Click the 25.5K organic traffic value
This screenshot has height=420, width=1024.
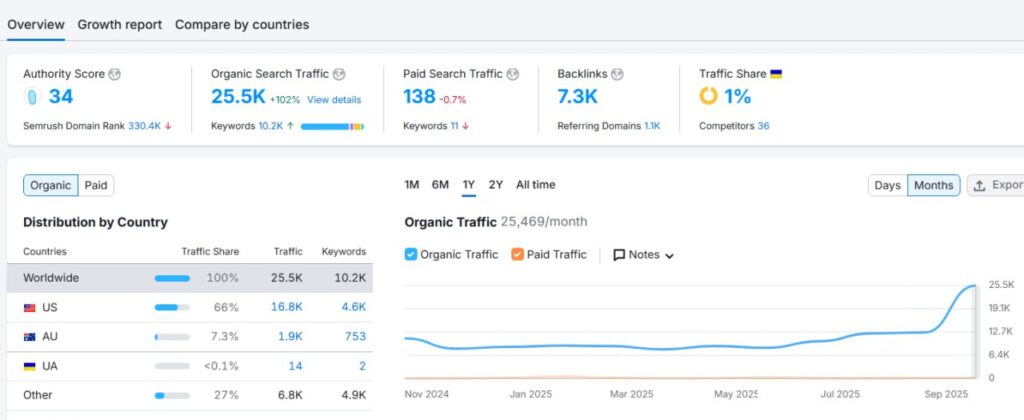(x=238, y=97)
